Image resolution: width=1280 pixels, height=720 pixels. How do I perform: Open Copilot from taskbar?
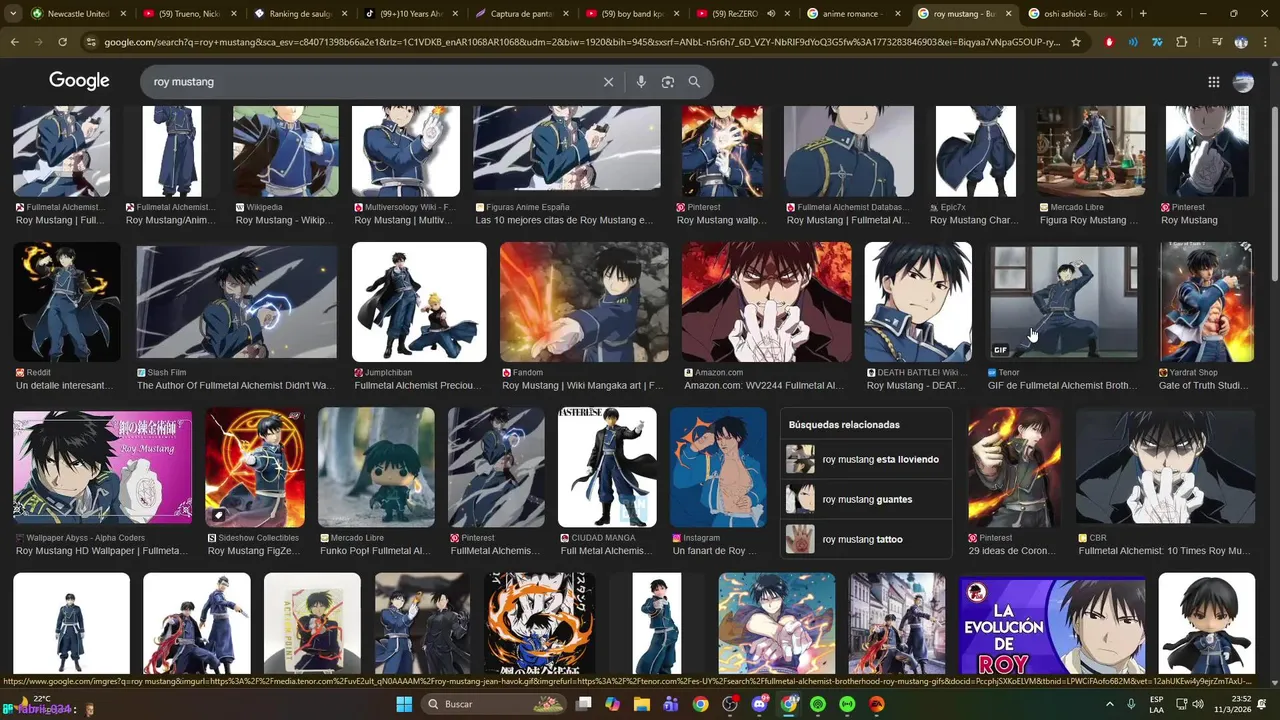[x=612, y=704]
